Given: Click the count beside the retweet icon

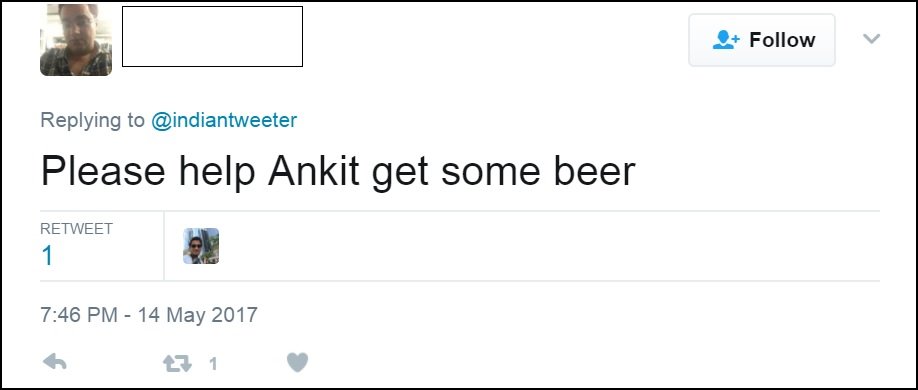Looking at the screenshot, I should coord(213,364).
